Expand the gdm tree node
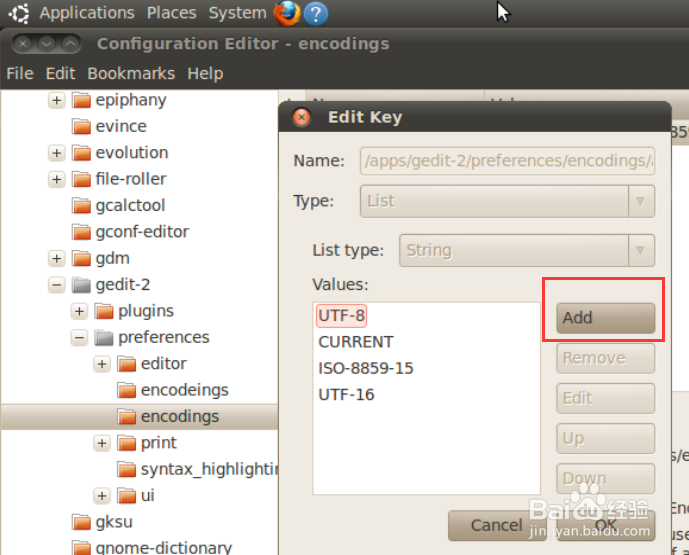Screen dimensions: 689x555 56,258
